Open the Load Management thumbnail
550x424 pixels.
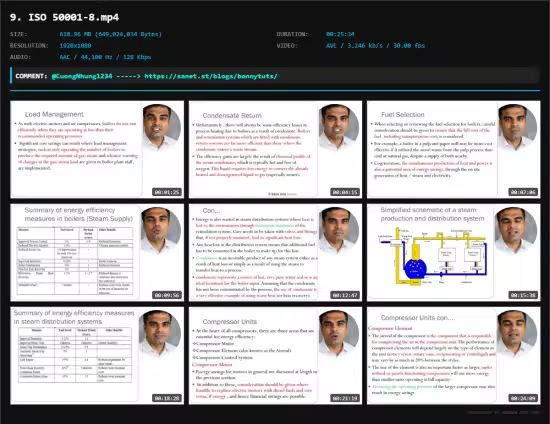point(97,149)
